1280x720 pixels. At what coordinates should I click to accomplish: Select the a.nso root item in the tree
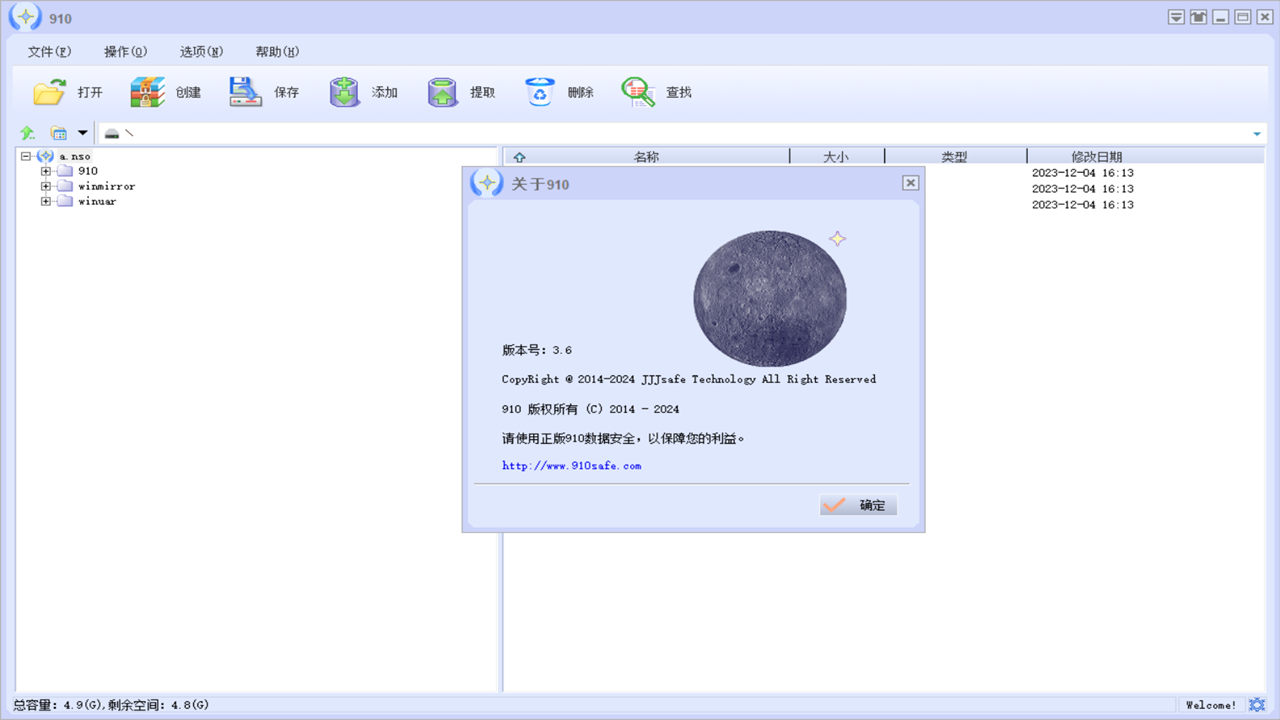click(75, 156)
